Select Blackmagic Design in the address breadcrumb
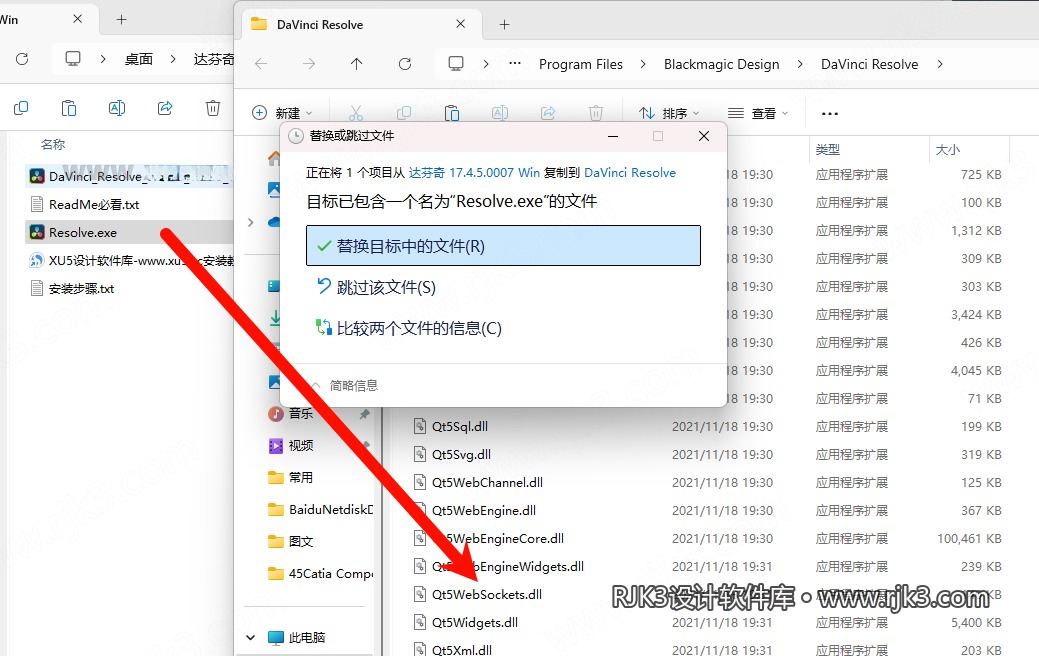 point(722,64)
